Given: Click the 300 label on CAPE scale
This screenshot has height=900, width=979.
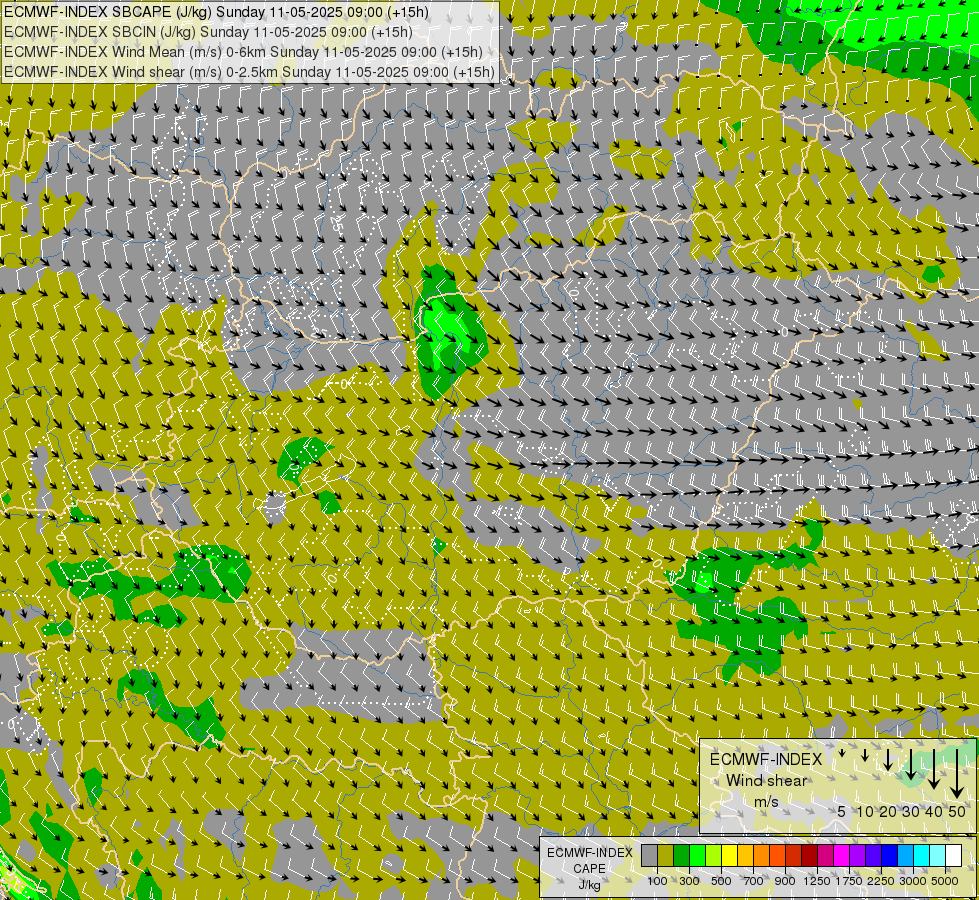Looking at the screenshot, I should click(x=689, y=881).
